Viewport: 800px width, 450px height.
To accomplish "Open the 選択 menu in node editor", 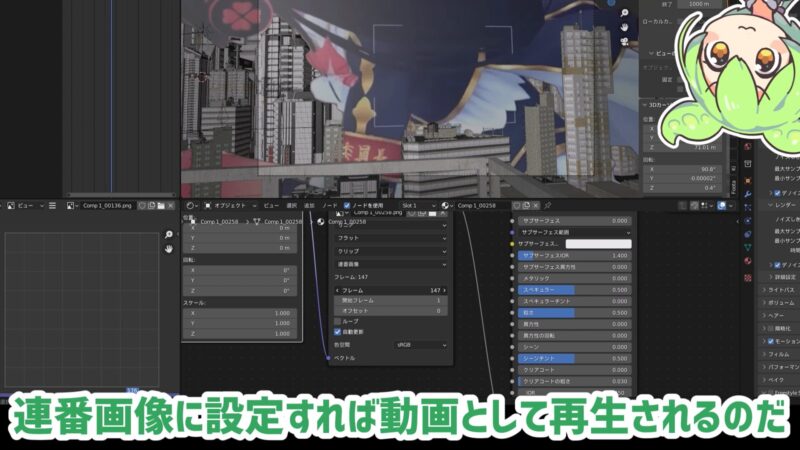I will click(291, 206).
